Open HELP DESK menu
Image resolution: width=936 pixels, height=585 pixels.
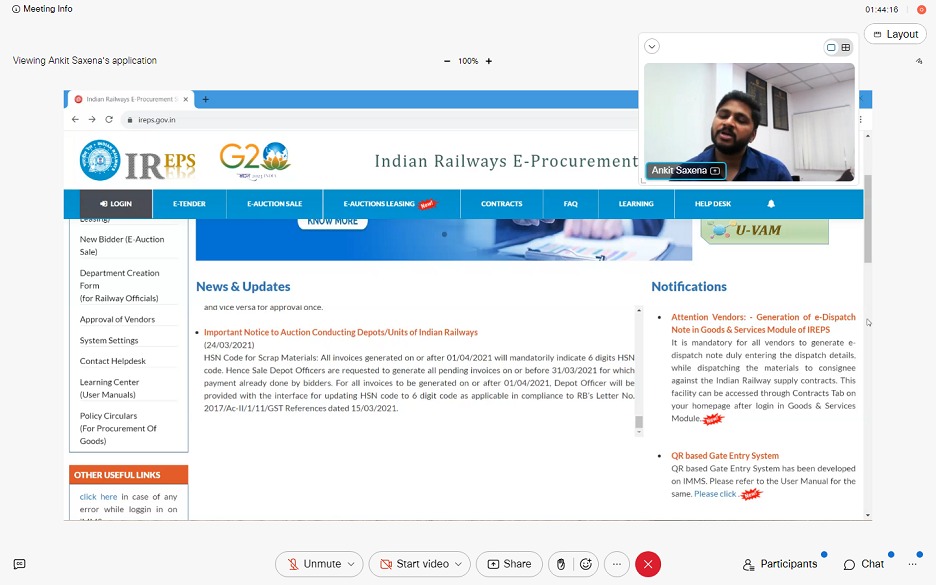pos(713,204)
